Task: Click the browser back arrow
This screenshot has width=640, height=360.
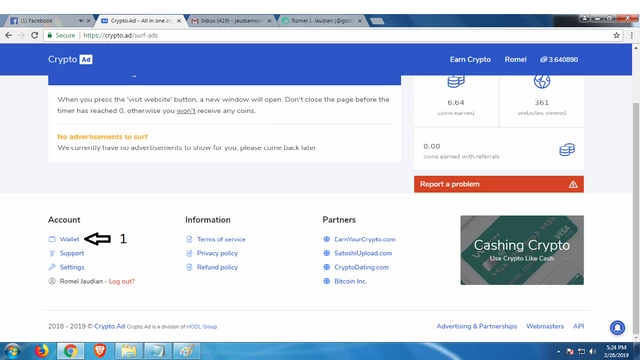Action: tap(9, 36)
